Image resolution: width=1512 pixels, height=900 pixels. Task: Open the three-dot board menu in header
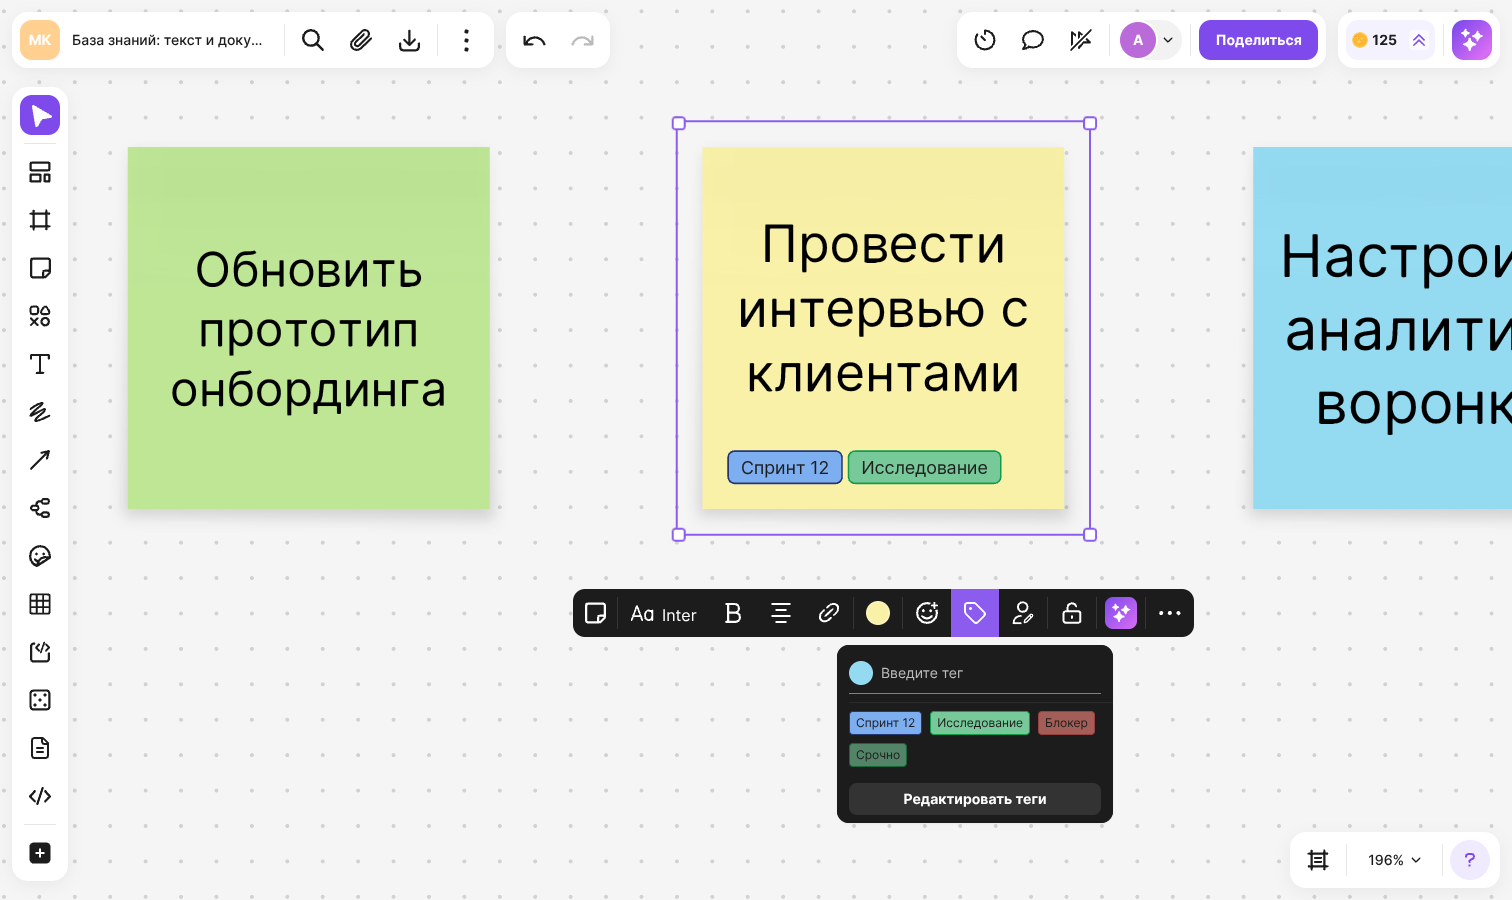[x=466, y=40]
